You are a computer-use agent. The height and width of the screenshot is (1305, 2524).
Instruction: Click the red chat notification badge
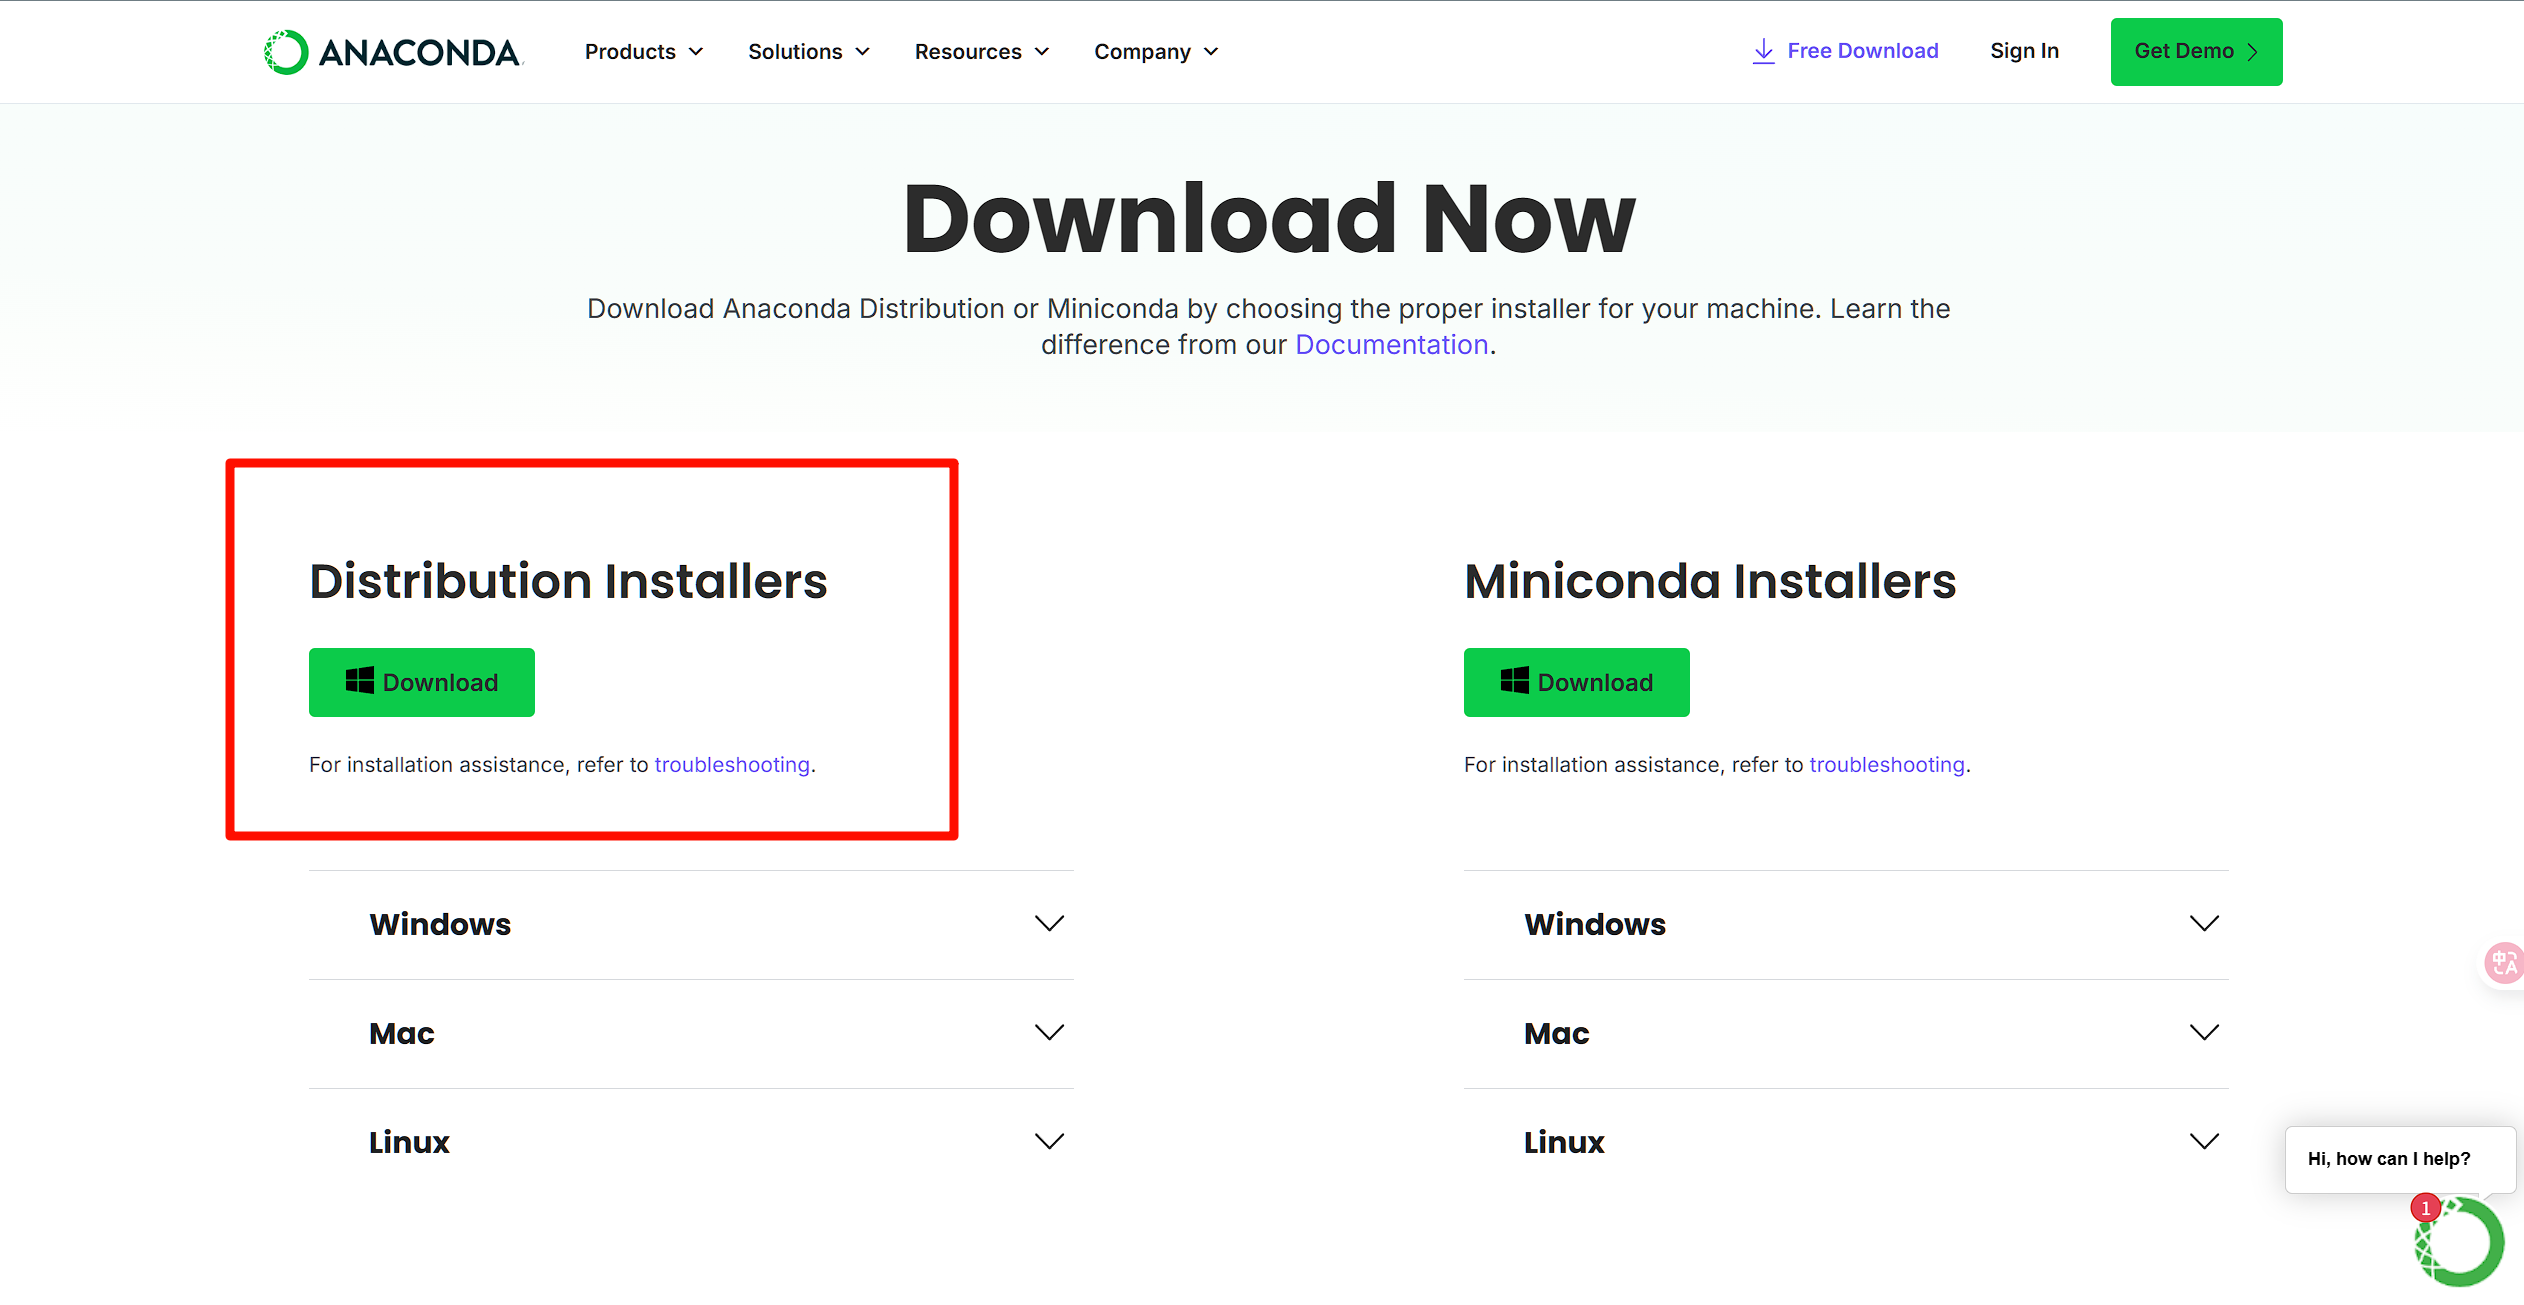coord(2425,1208)
